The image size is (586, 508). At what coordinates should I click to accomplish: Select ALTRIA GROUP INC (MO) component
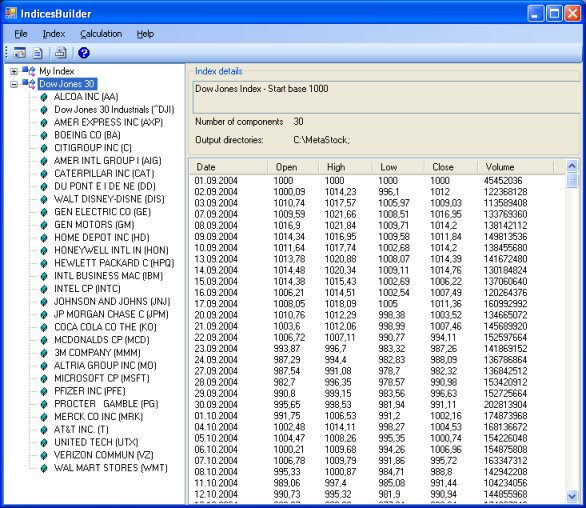[x=105, y=365]
